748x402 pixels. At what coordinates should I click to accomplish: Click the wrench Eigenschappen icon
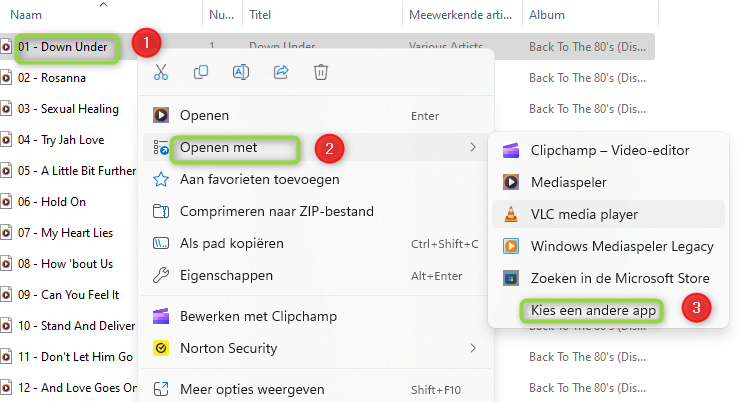(x=161, y=275)
